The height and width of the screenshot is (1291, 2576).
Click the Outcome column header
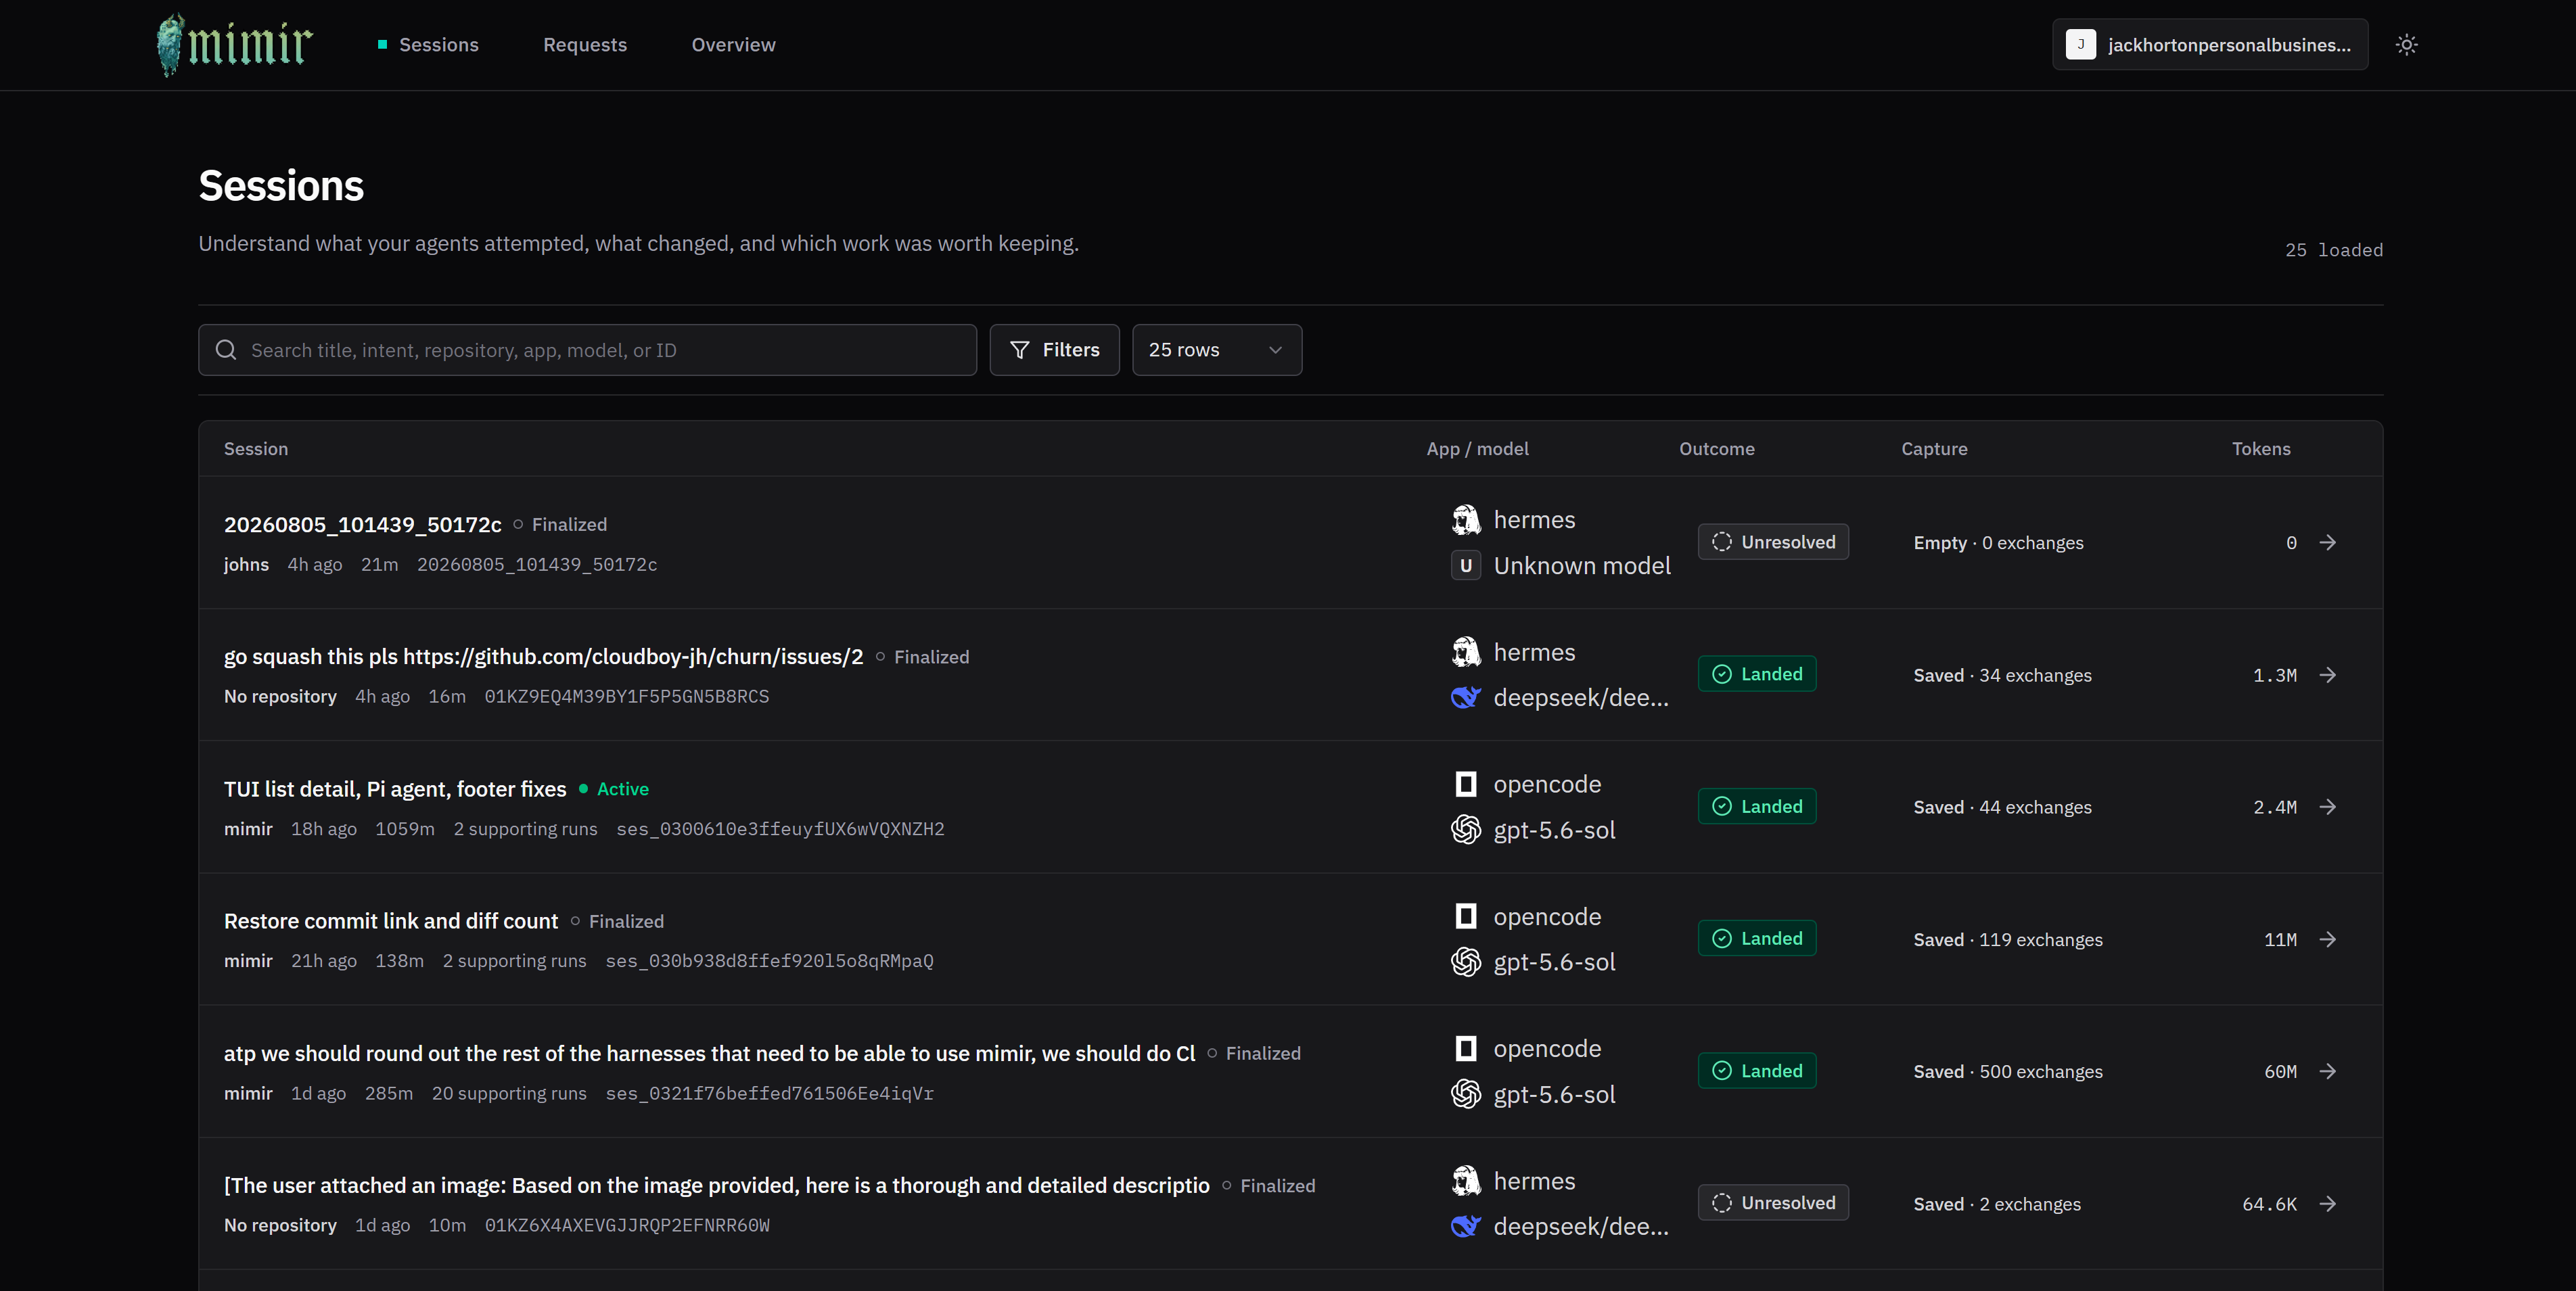click(1716, 449)
